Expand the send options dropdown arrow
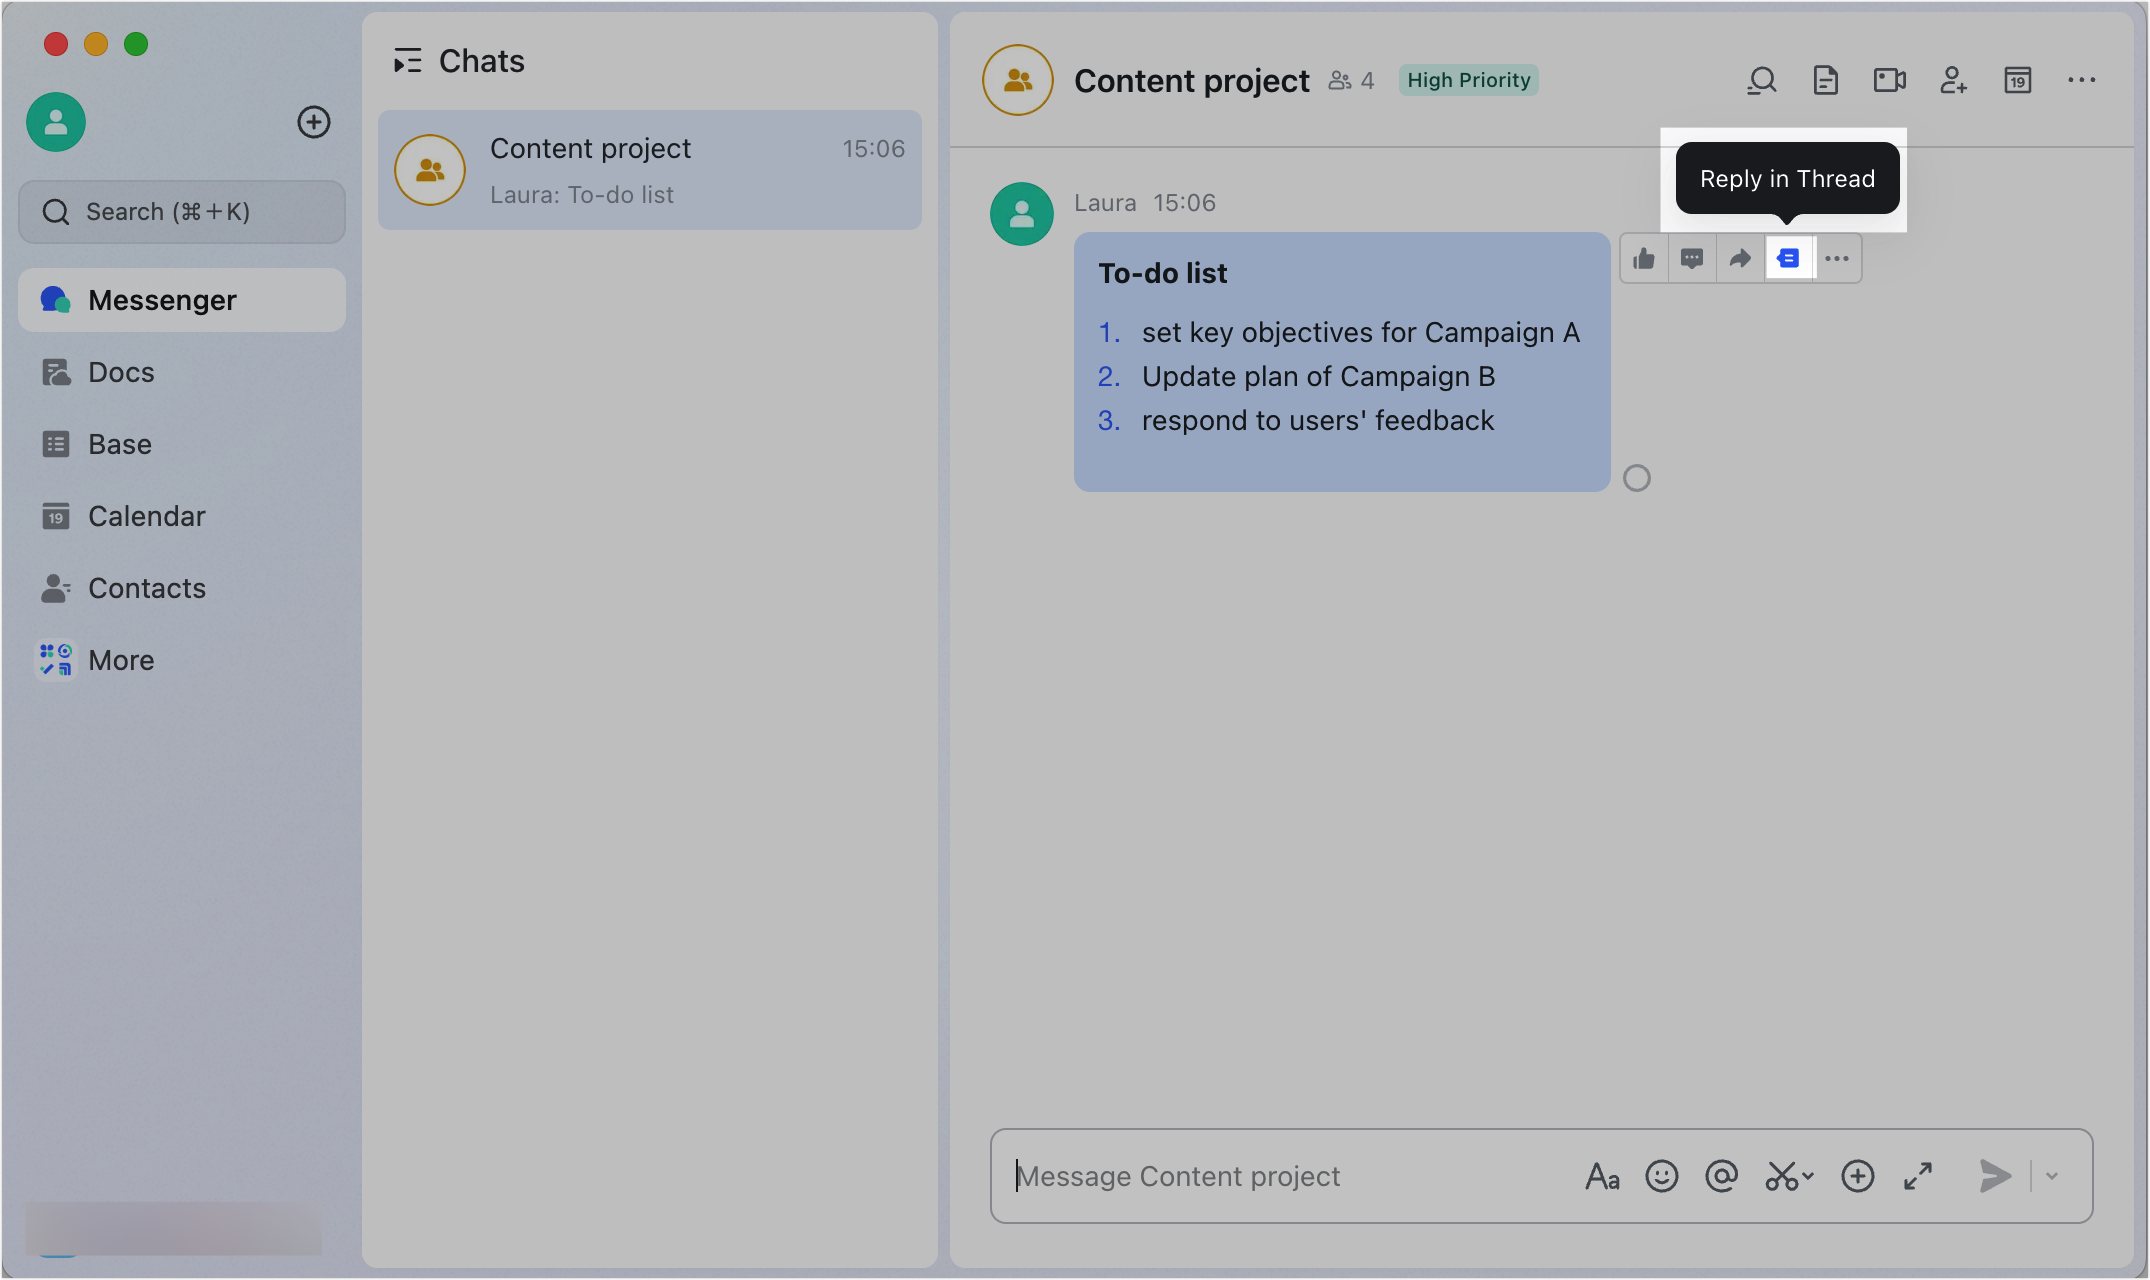 (x=2052, y=1177)
